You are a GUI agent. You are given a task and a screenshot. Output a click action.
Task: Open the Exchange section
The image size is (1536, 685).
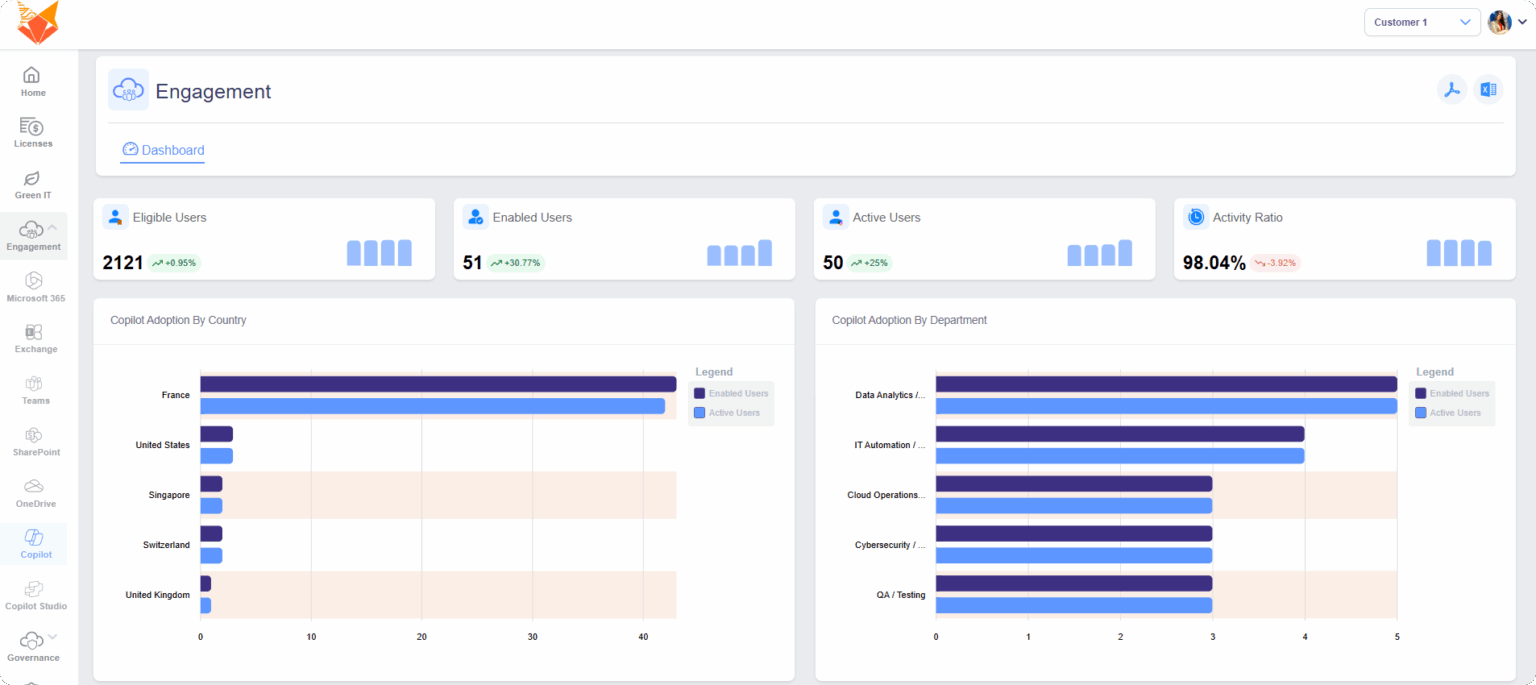(35, 338)
